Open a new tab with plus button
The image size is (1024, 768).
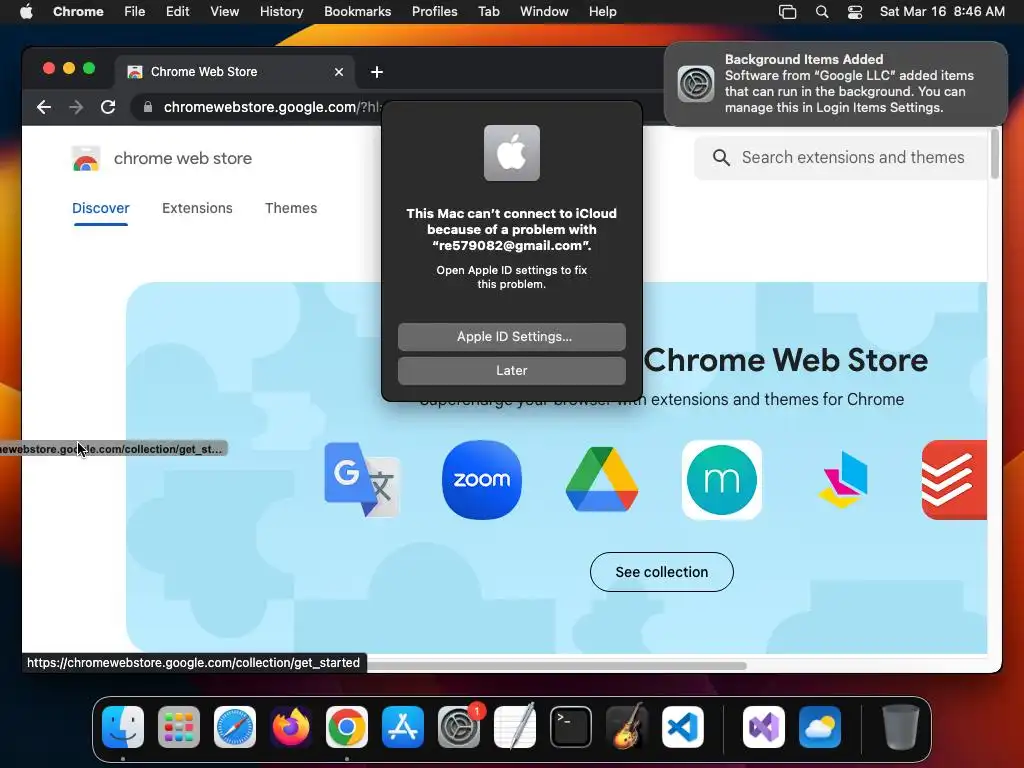377,72
